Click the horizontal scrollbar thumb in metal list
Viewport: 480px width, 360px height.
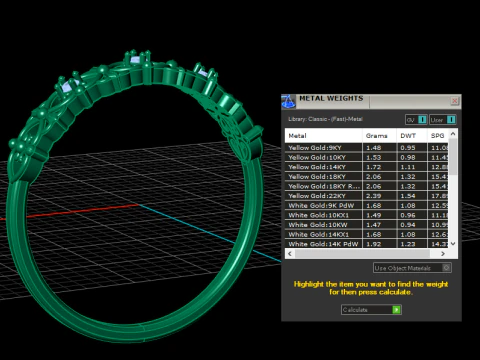(x=362, y=254)
